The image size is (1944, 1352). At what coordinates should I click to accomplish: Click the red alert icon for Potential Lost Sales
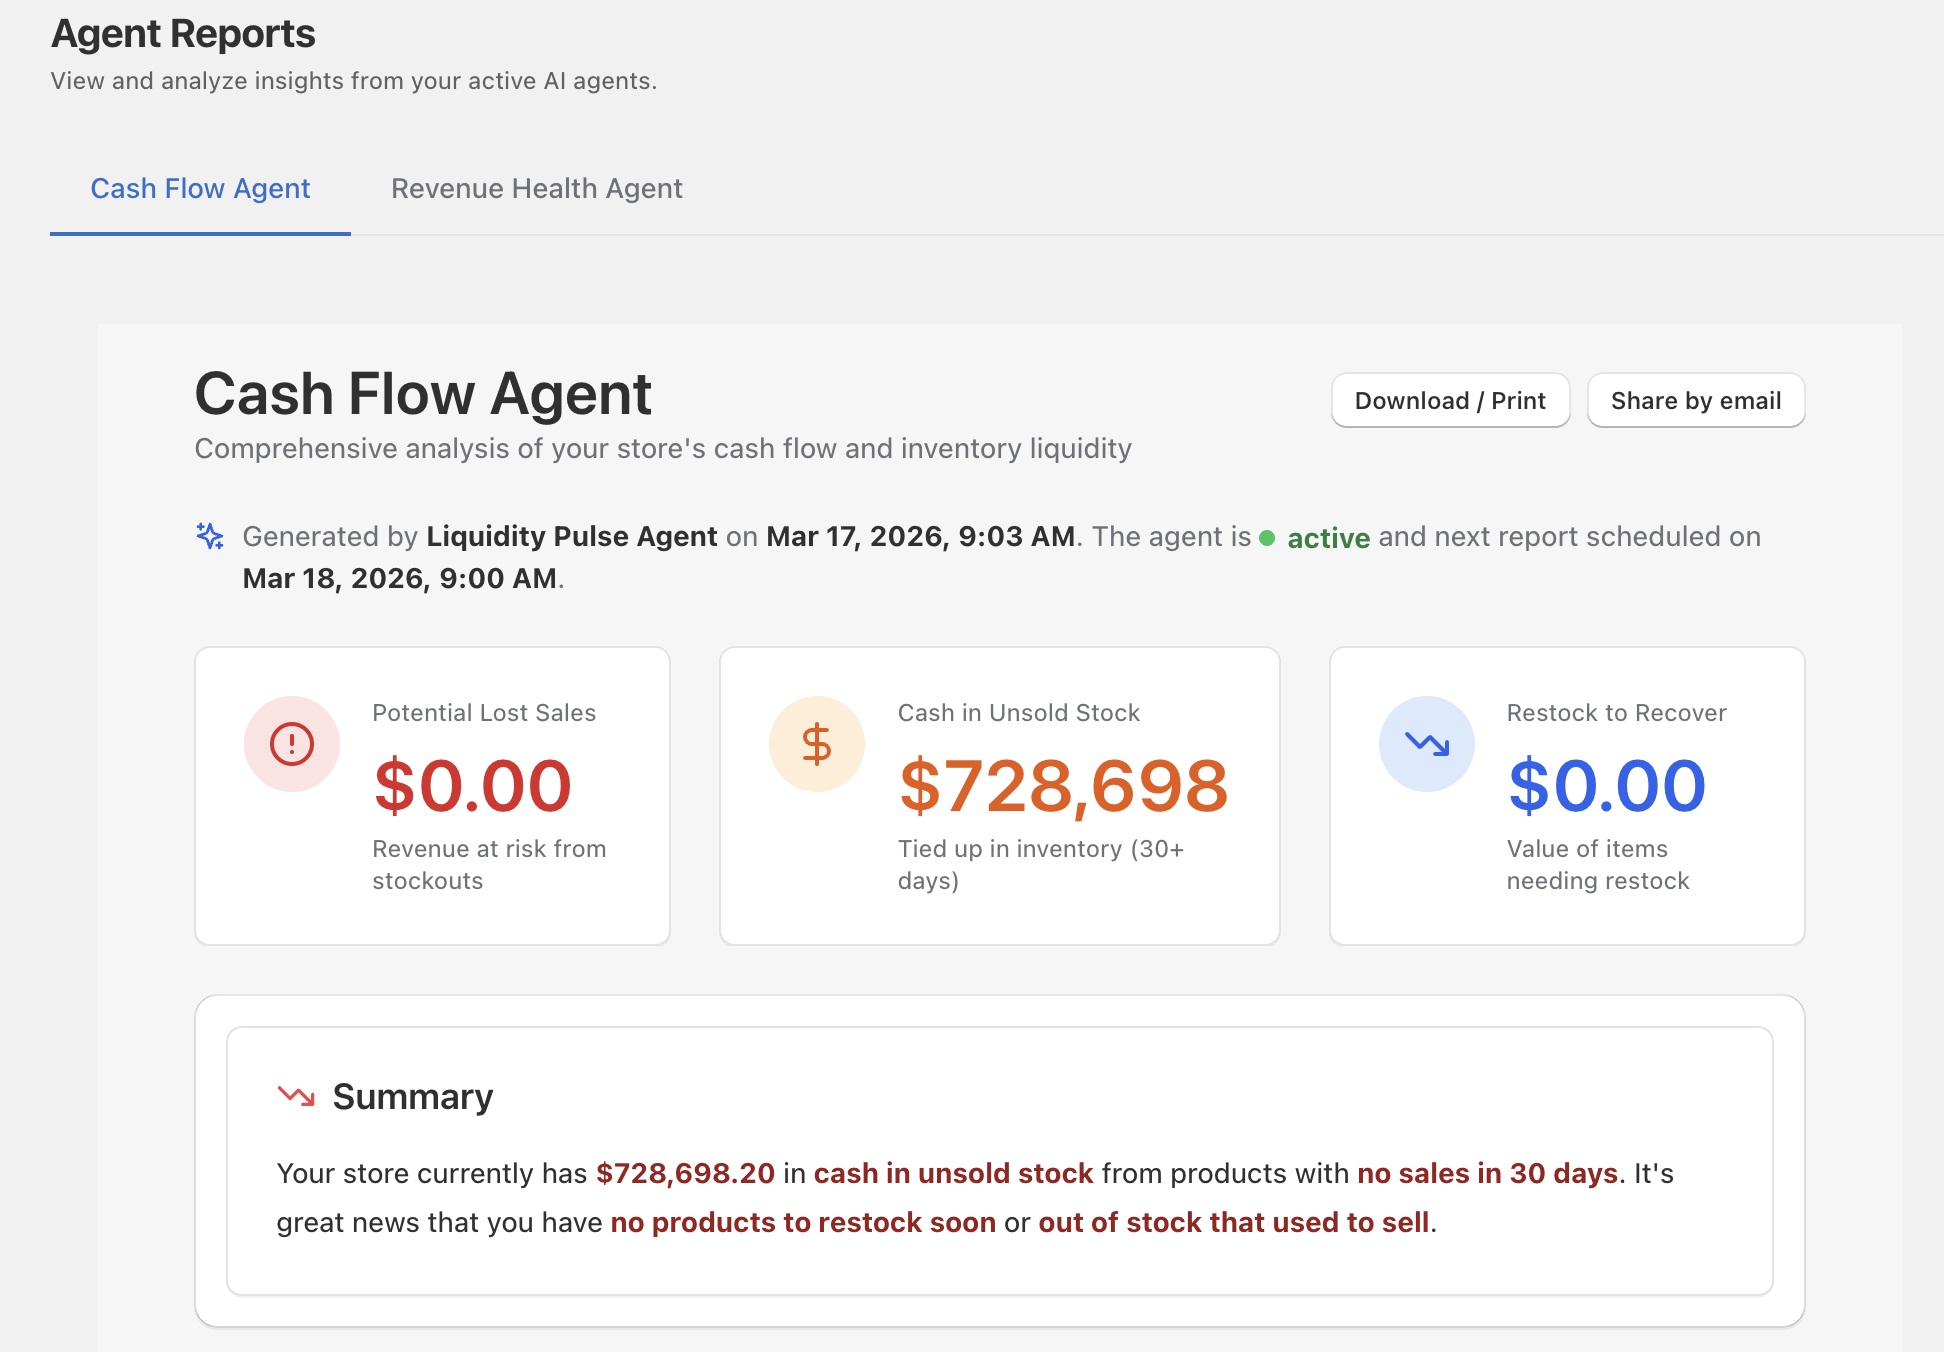[292, 744]
